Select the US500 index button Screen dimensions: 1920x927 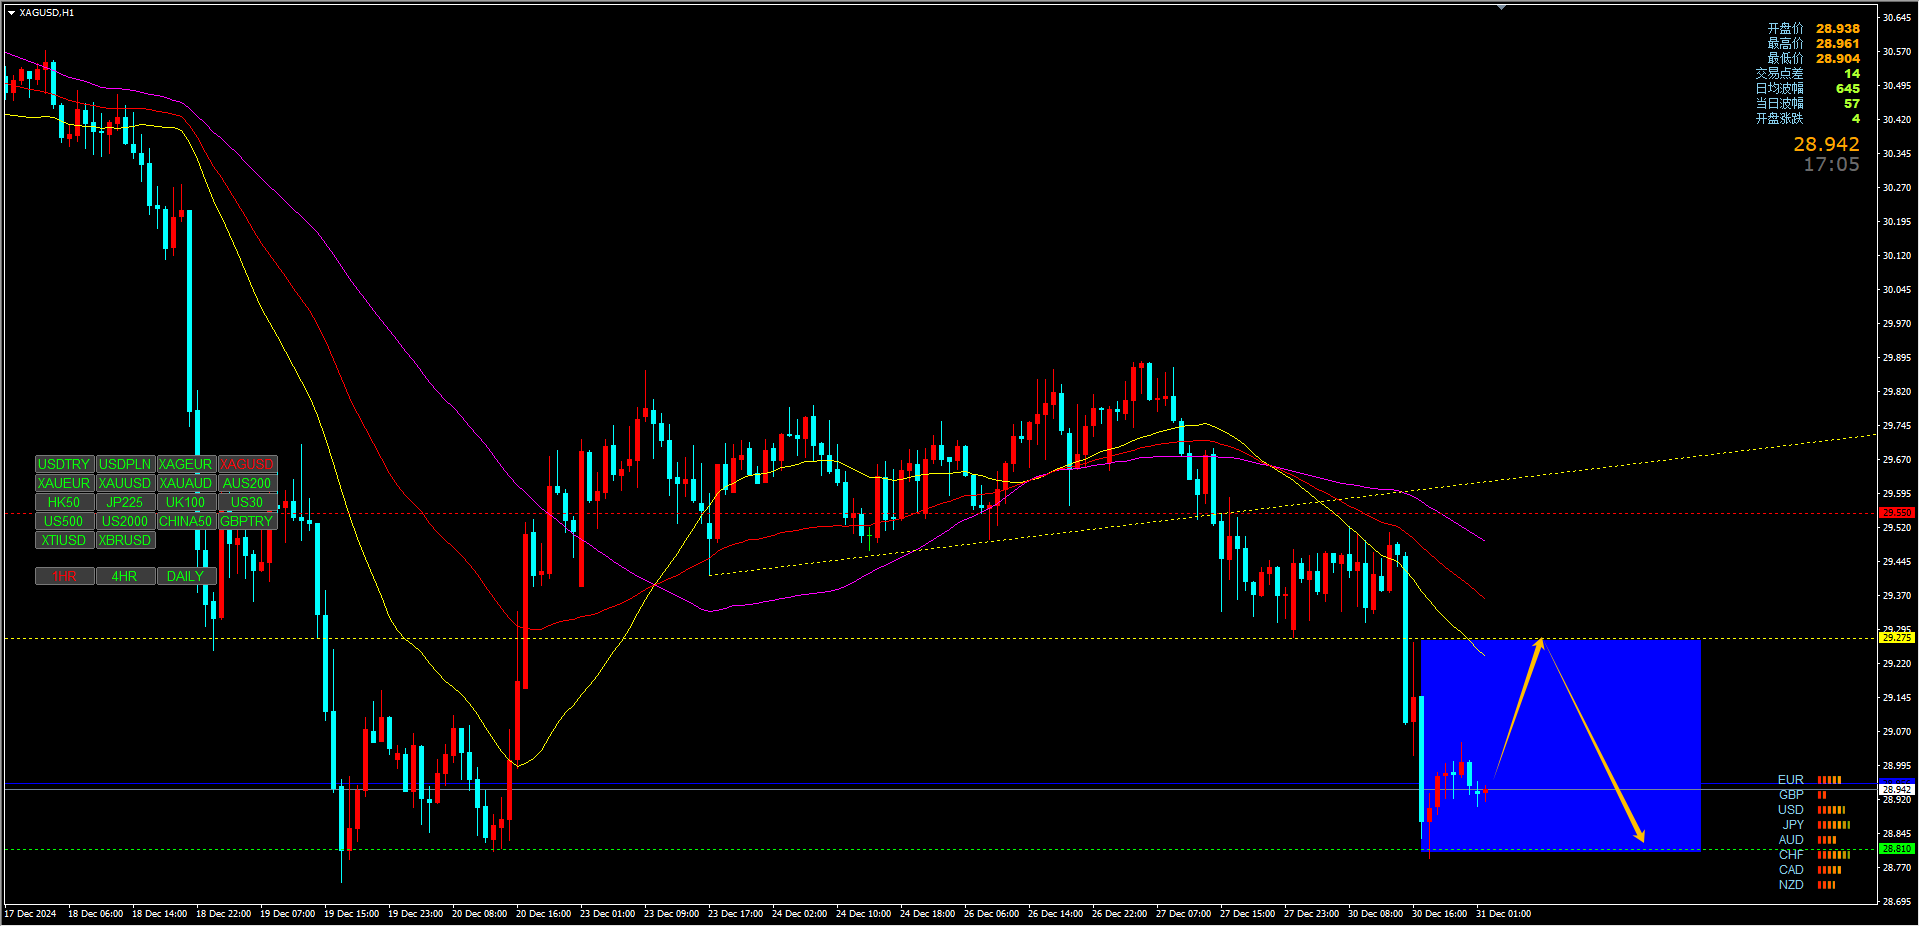[64, 522]
